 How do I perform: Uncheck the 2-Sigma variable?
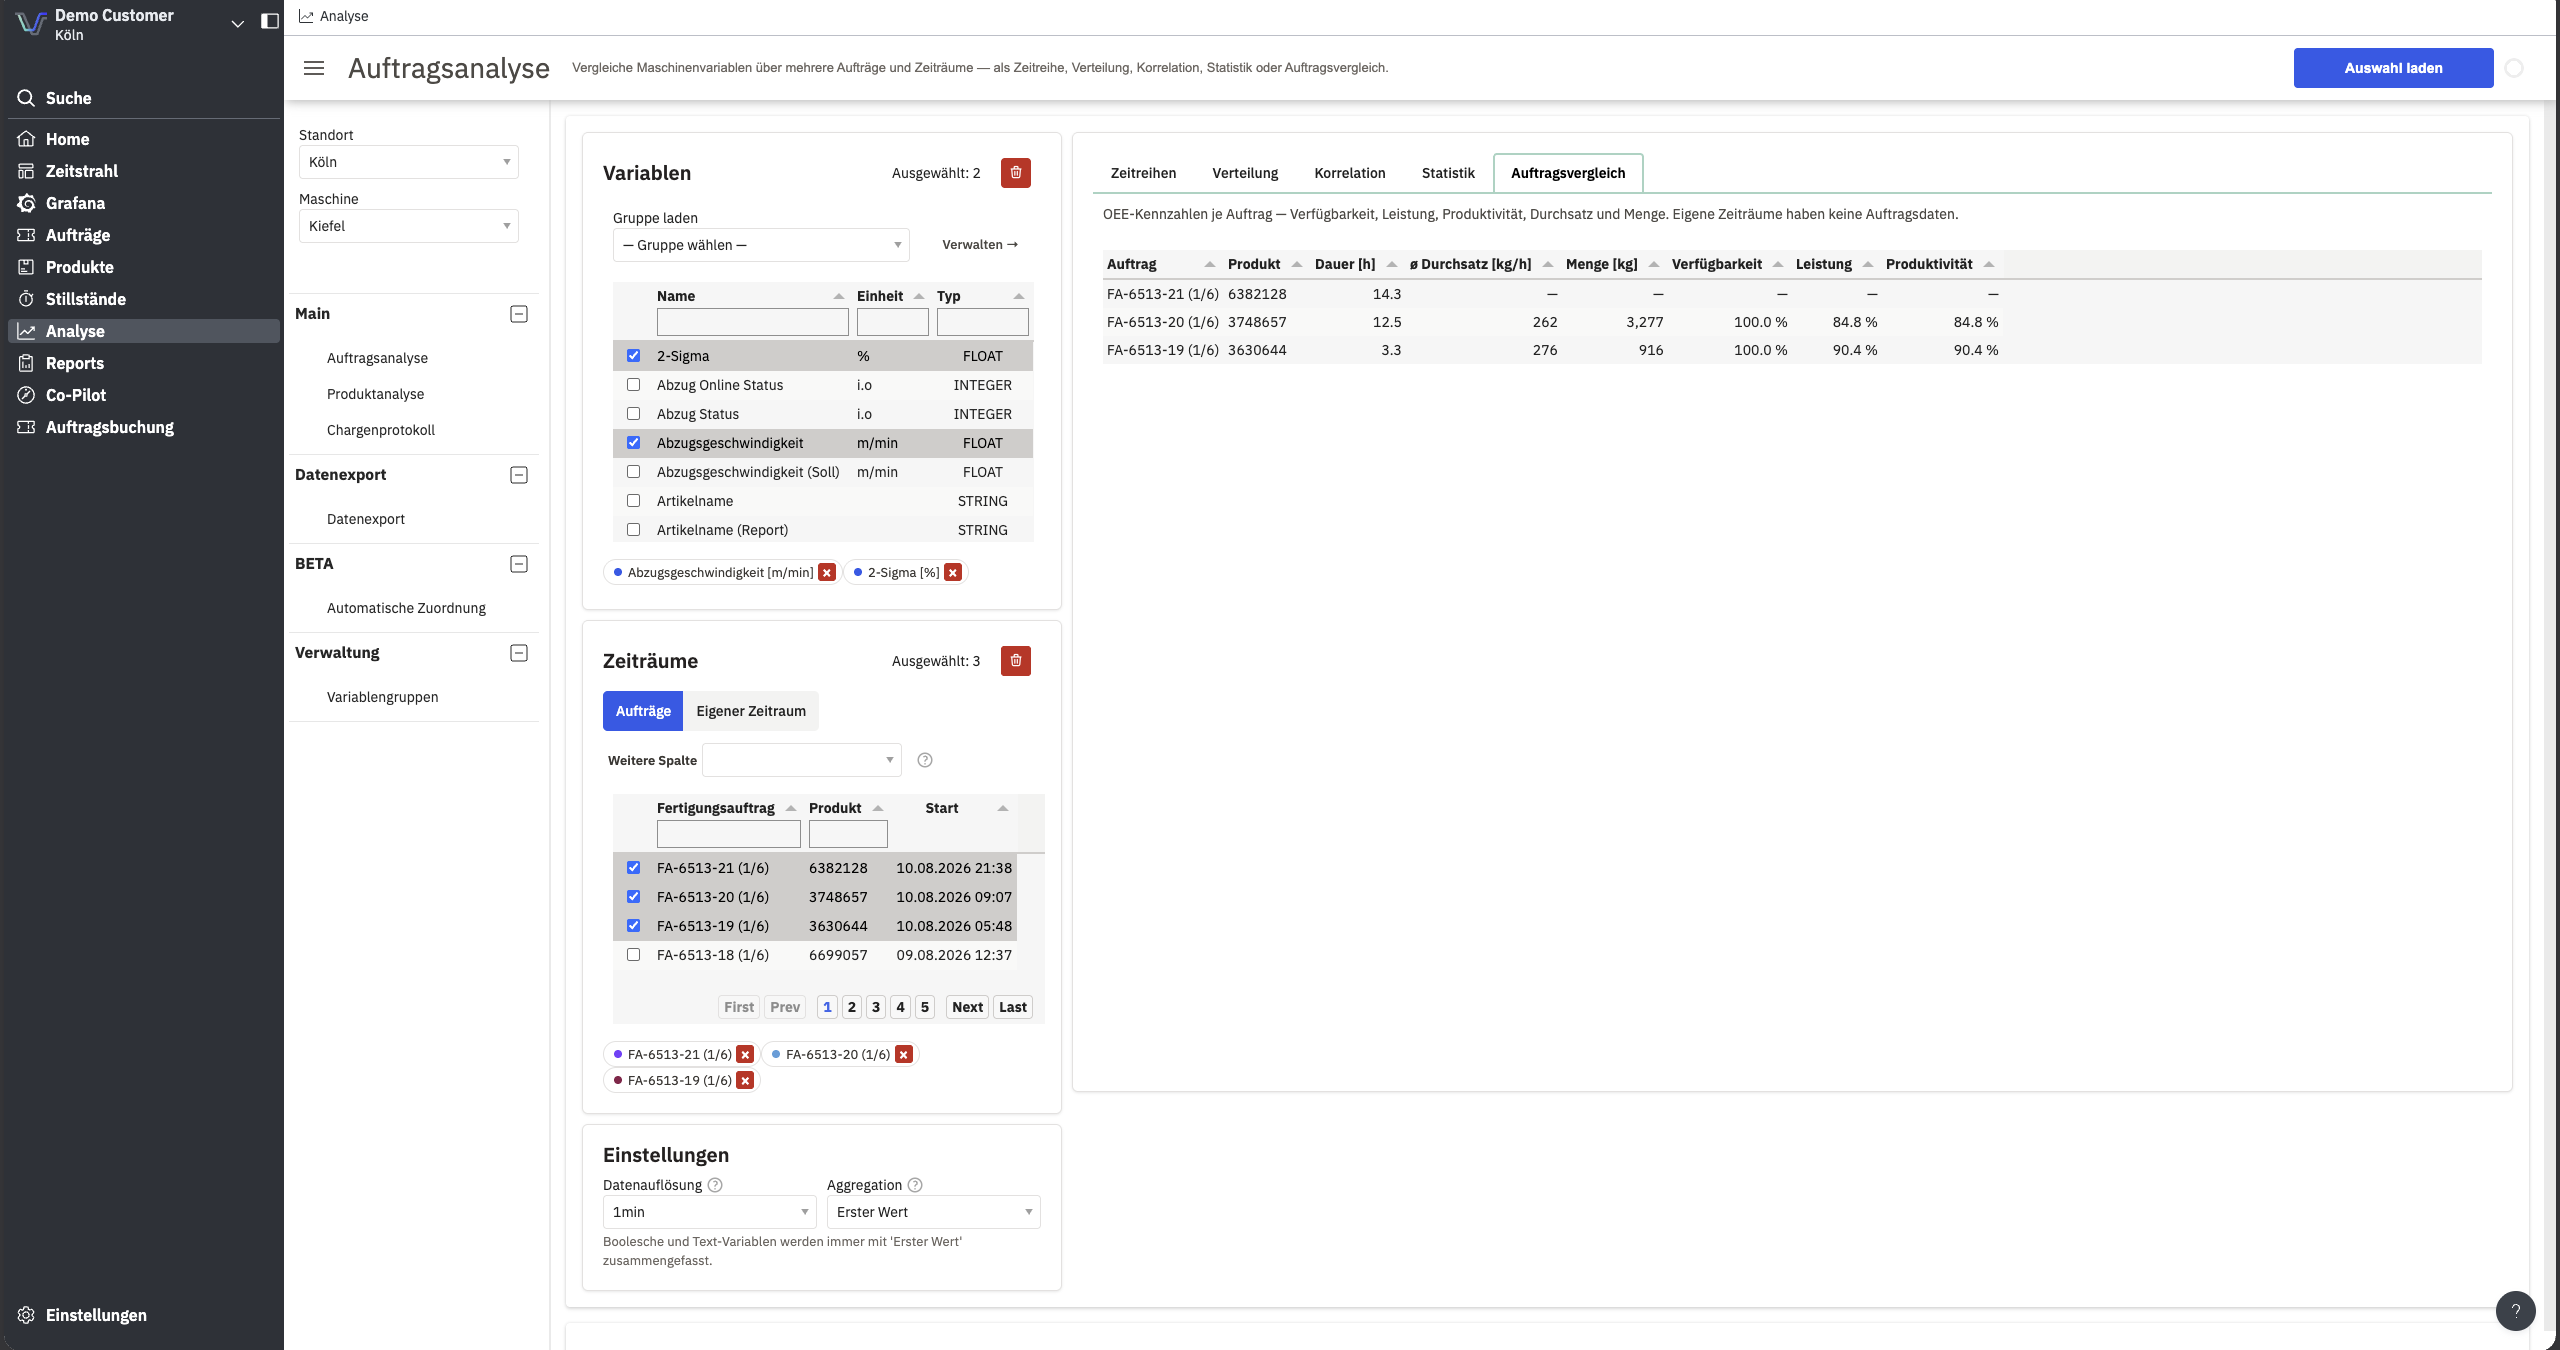pos(633,356)
